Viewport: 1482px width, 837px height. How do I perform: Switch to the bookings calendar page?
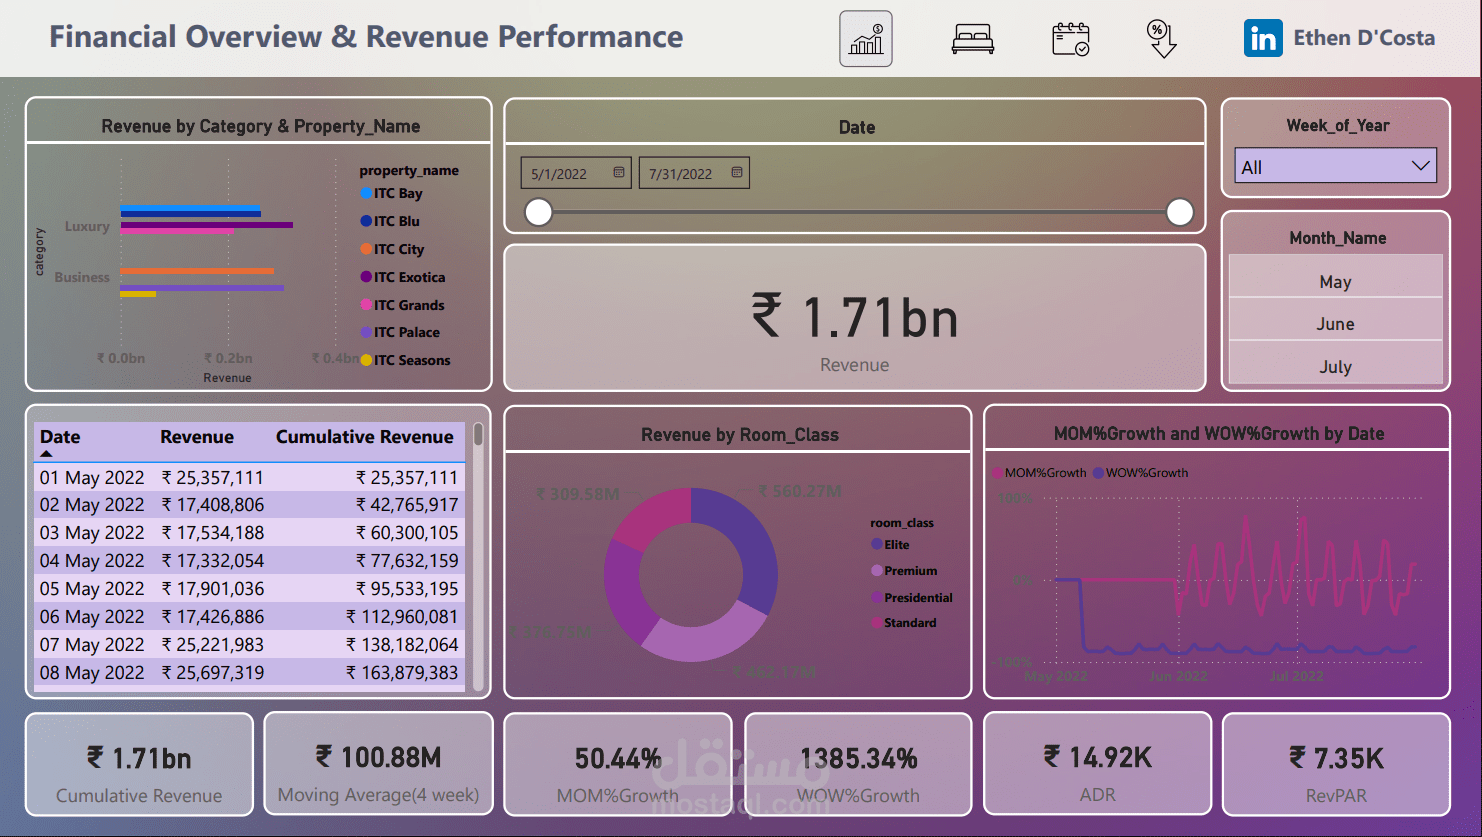click(x=1070, y=38)
